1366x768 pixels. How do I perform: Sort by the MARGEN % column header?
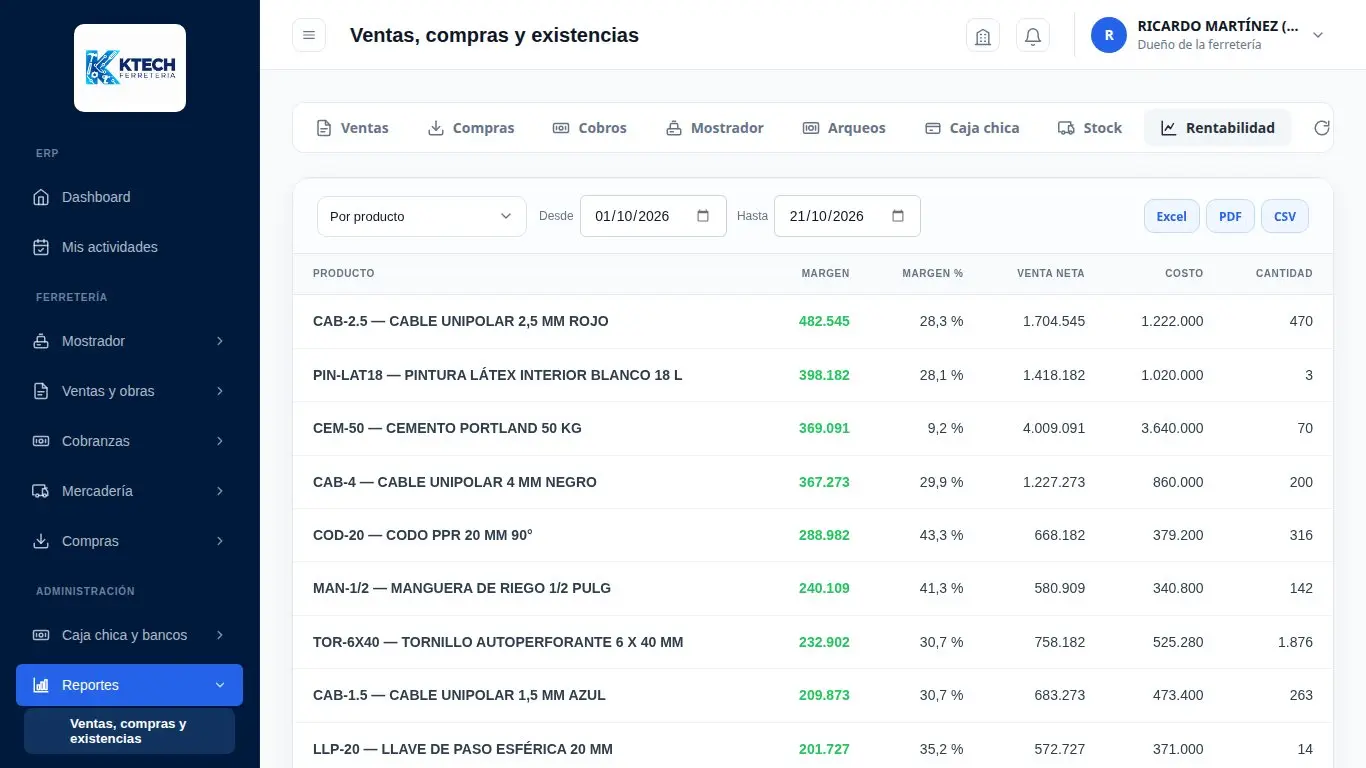click(932, 273)
